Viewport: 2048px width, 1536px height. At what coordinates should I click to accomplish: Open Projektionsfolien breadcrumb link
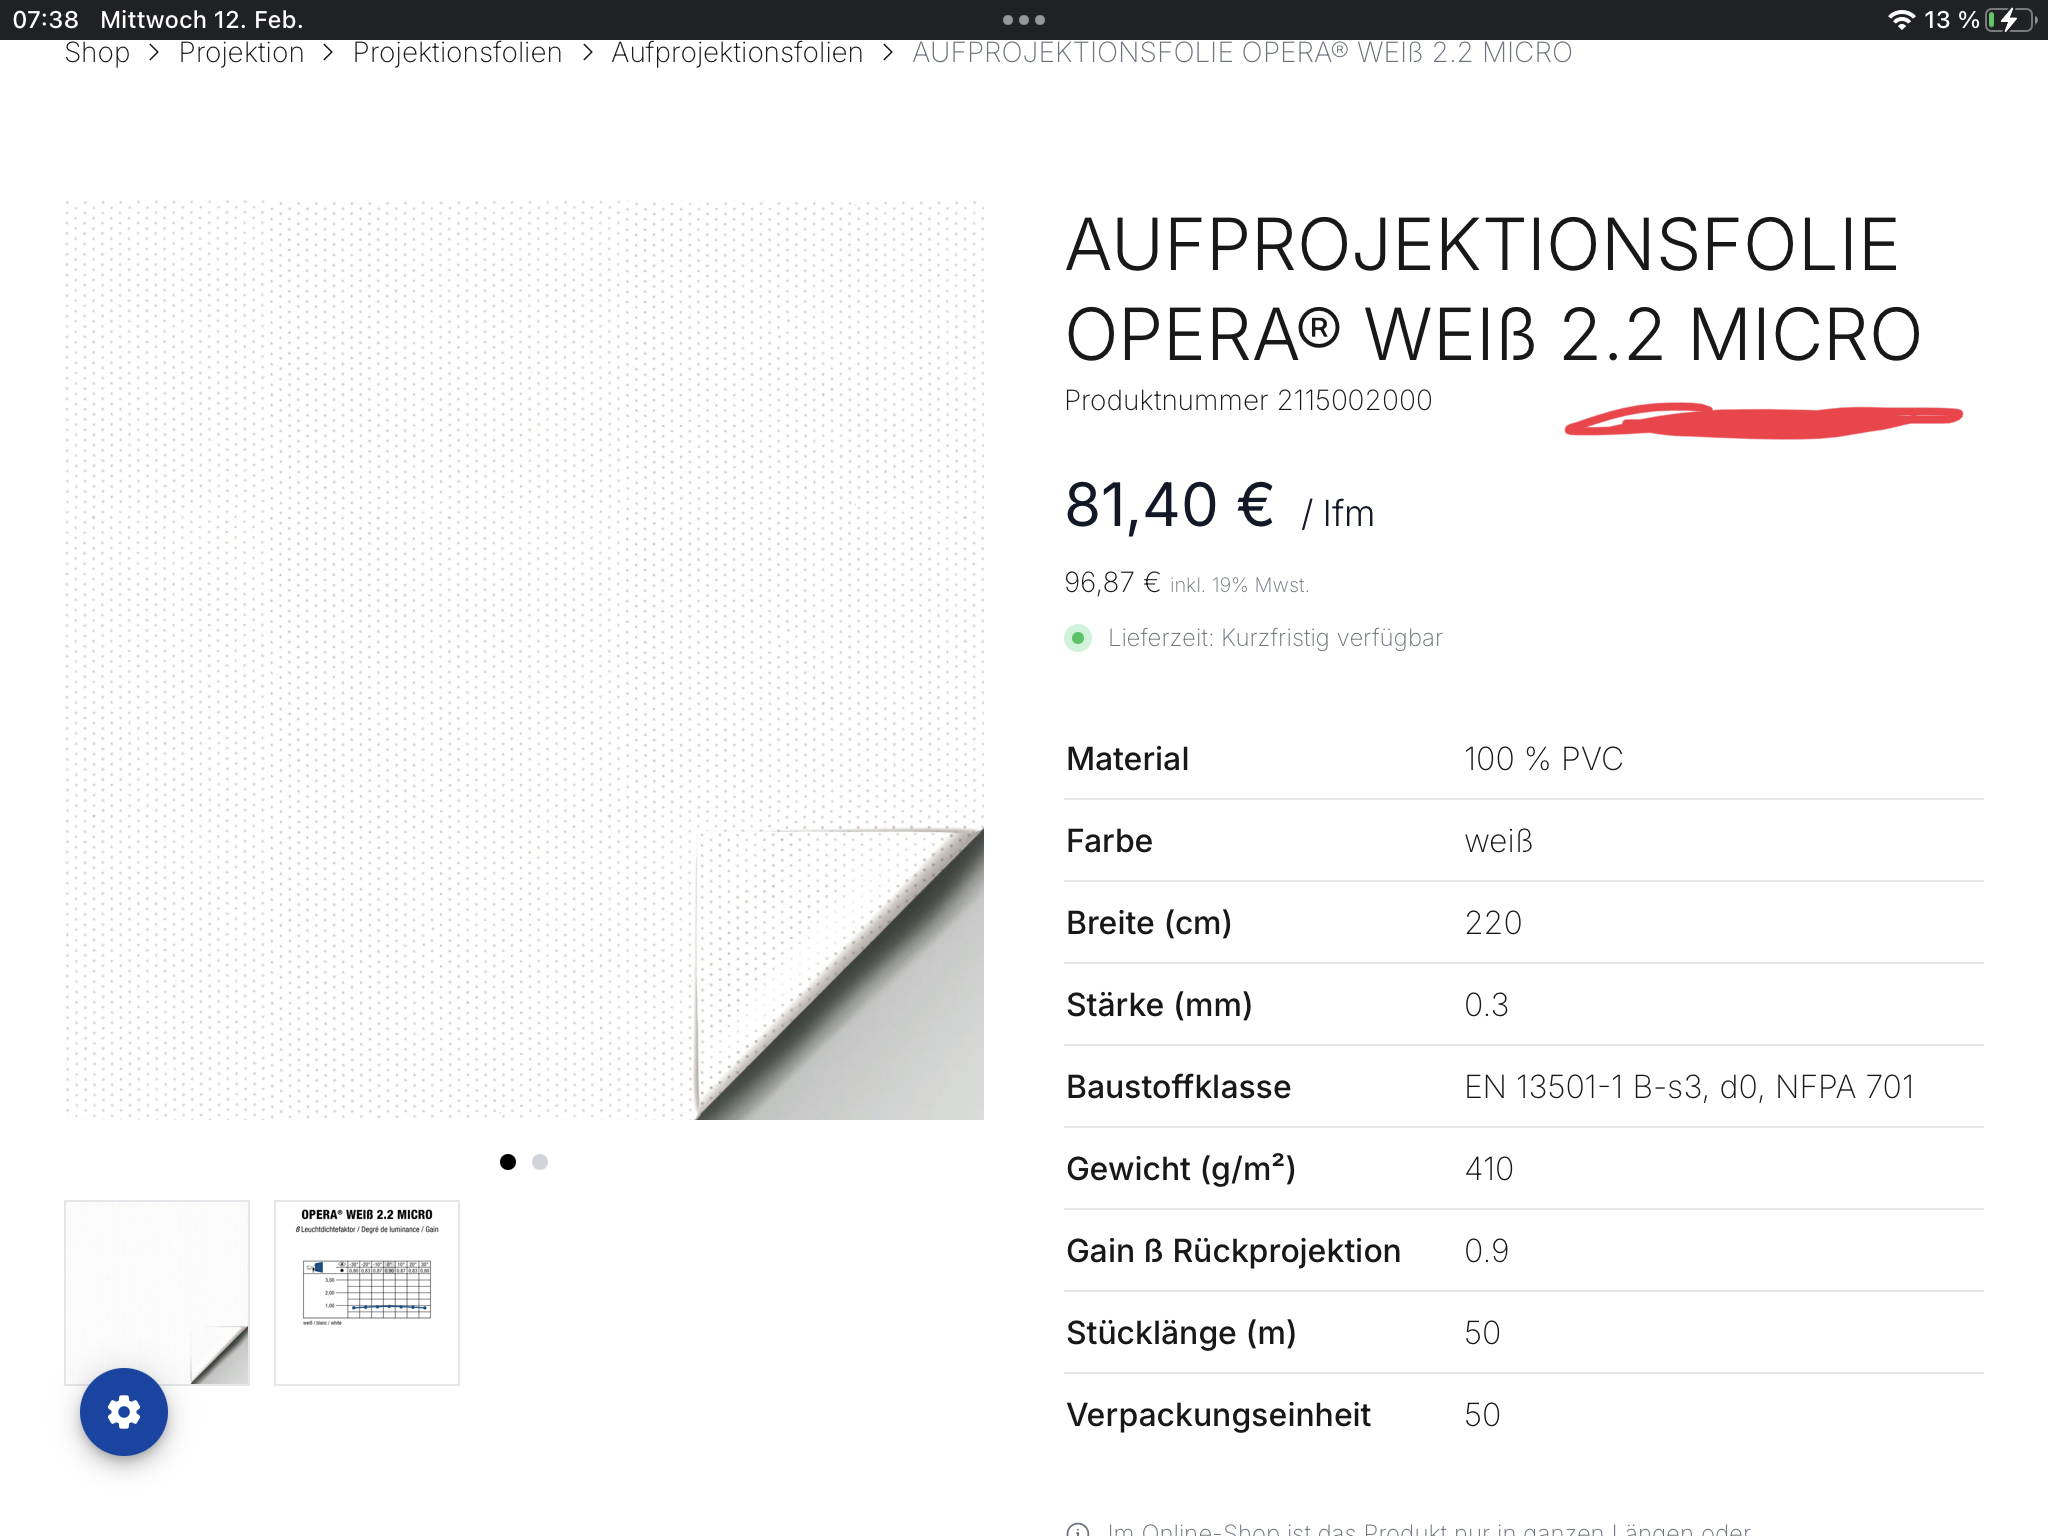[x=458, y=52]
